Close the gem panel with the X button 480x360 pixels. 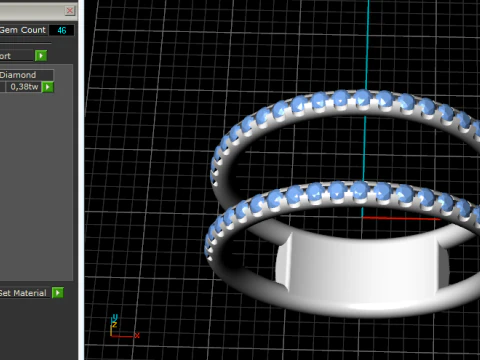tap(70, 11)
